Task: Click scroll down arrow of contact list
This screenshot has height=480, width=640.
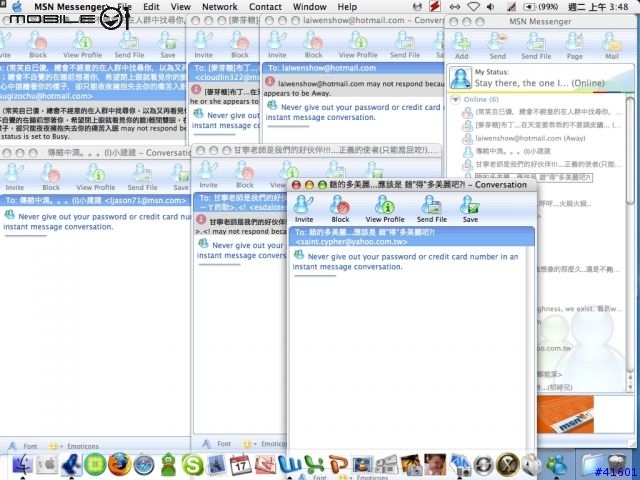Action: click(x=630, y=387)
